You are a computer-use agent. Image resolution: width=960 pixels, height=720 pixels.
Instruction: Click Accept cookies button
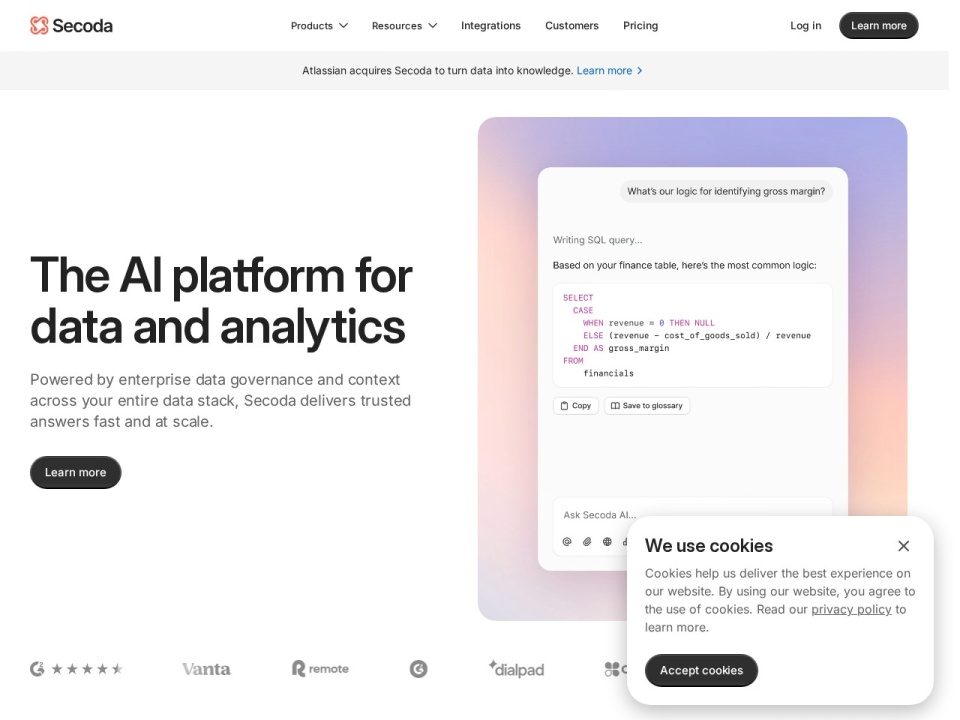tap(701, 670)
